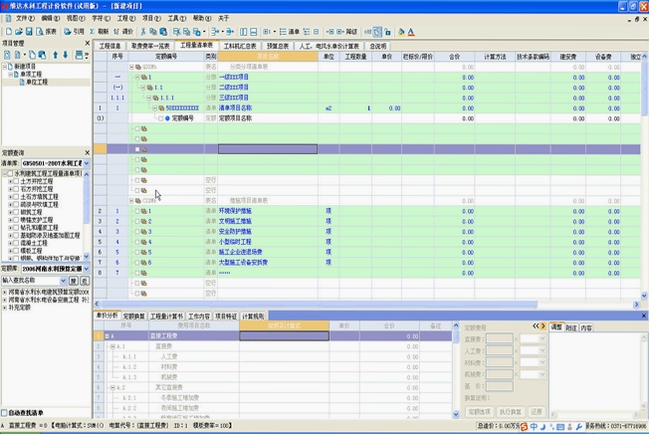Check the 土石方填筑工程 checkbox
Viewport: 649px width, 434px height.
coord(16,197)
